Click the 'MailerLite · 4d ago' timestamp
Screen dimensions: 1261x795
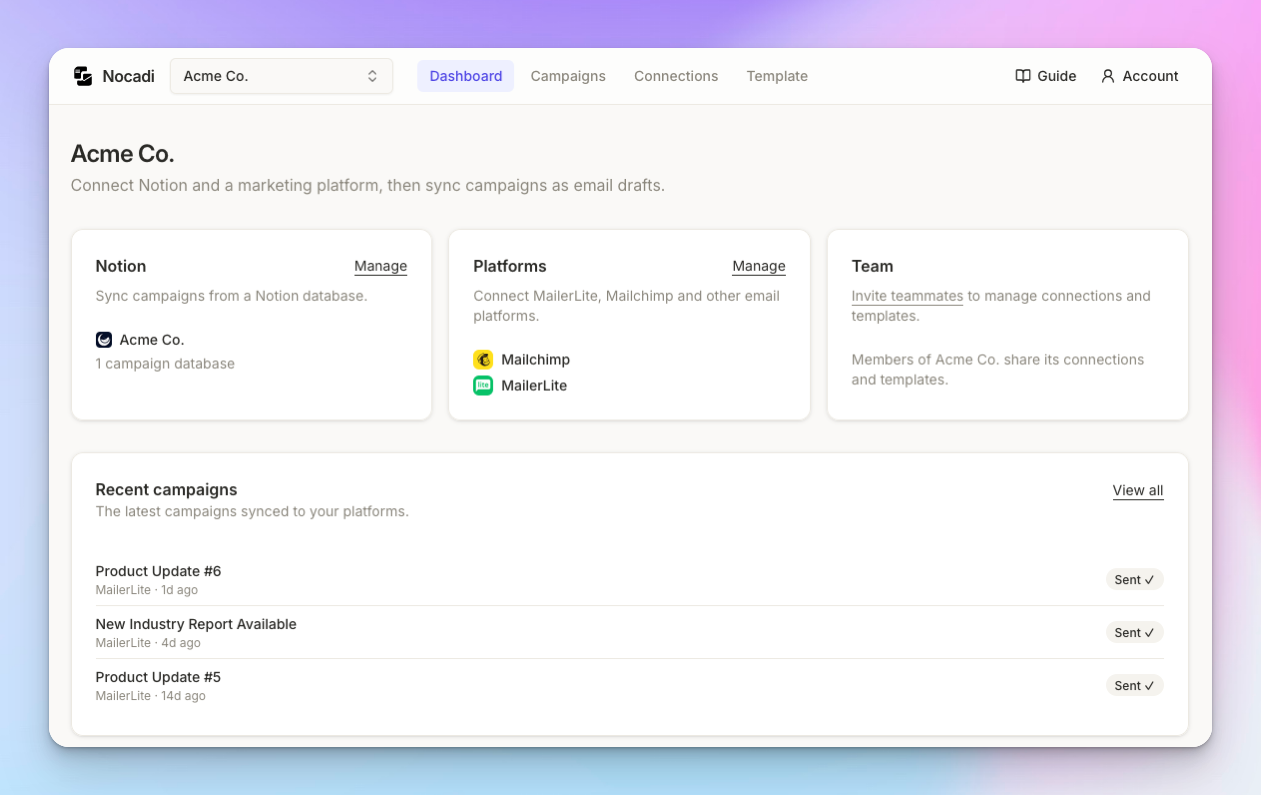click(148, 643)
